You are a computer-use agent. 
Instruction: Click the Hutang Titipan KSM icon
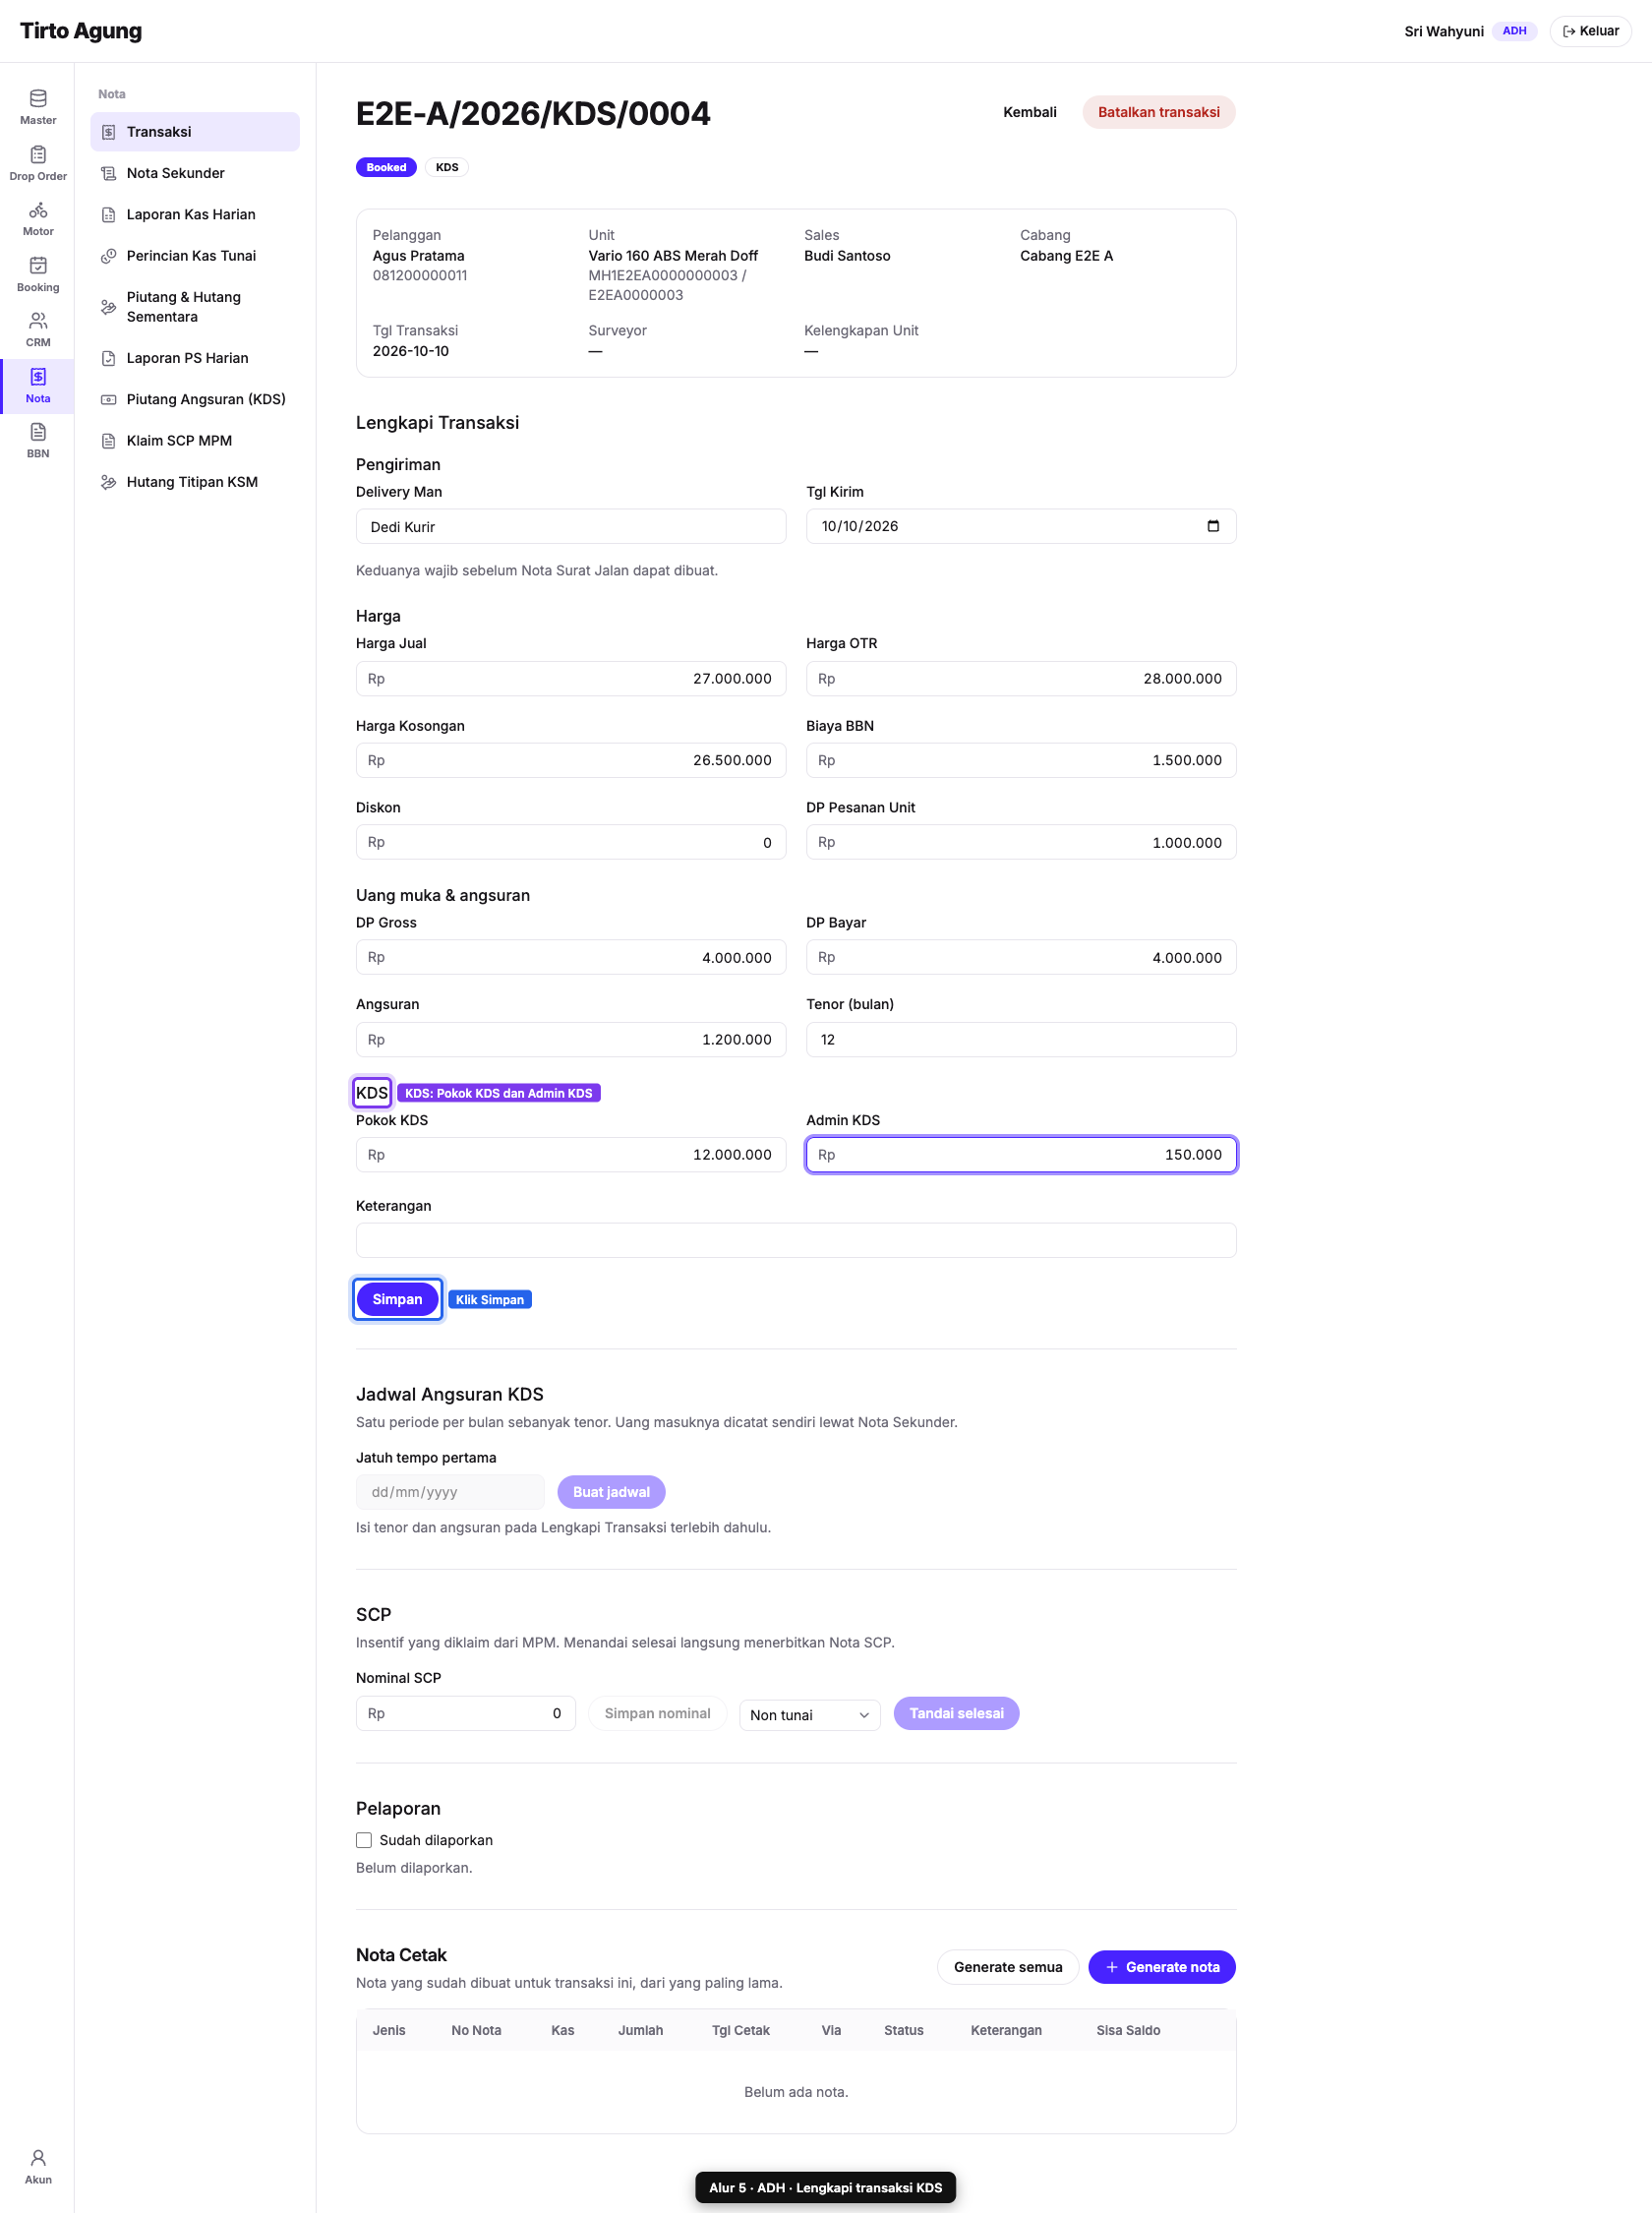[x=109, y=482]
